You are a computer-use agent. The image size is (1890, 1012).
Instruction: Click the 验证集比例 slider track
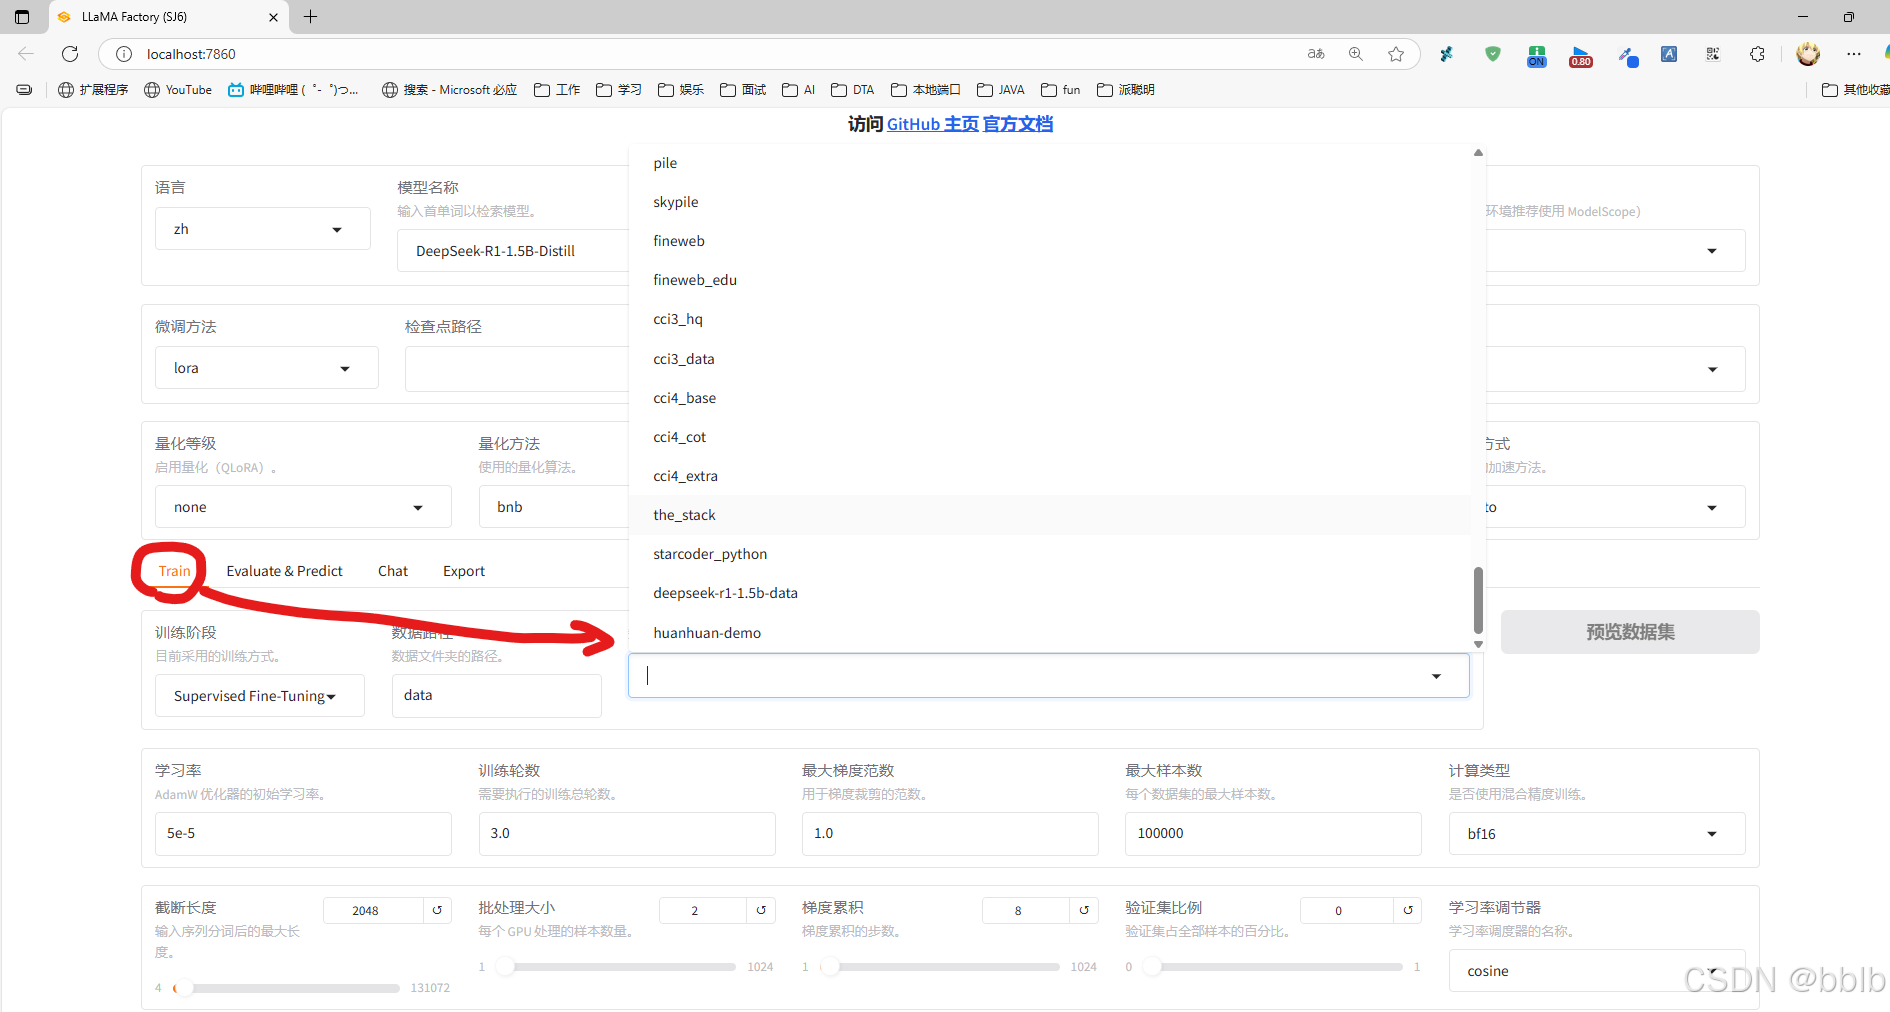click(x=1273, y=967)
